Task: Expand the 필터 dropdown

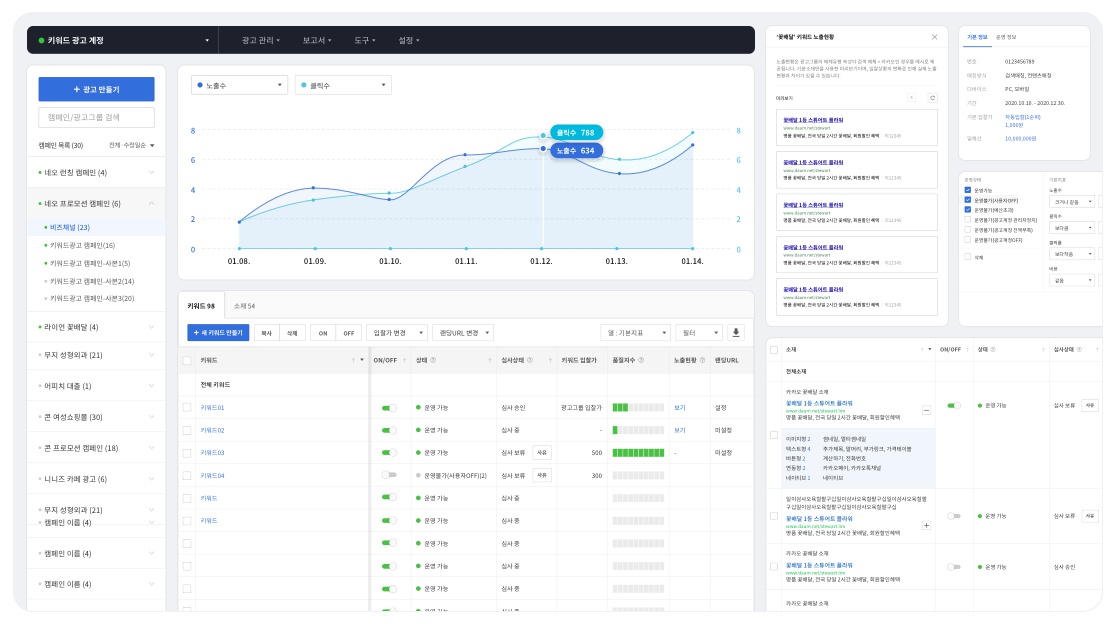Action: (x=699, y=333)
